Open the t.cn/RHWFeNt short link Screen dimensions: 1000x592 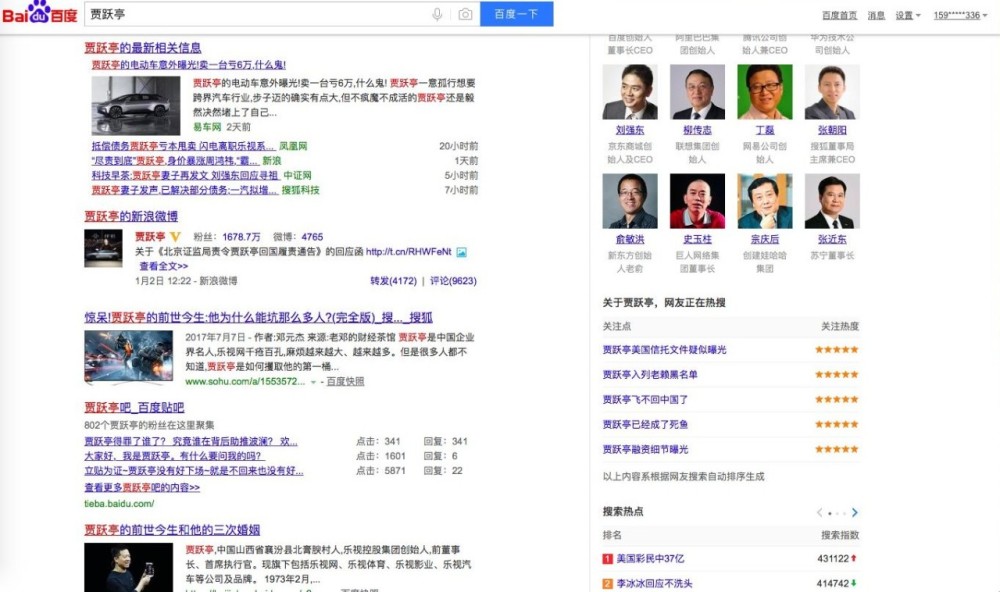click(408, 252)
